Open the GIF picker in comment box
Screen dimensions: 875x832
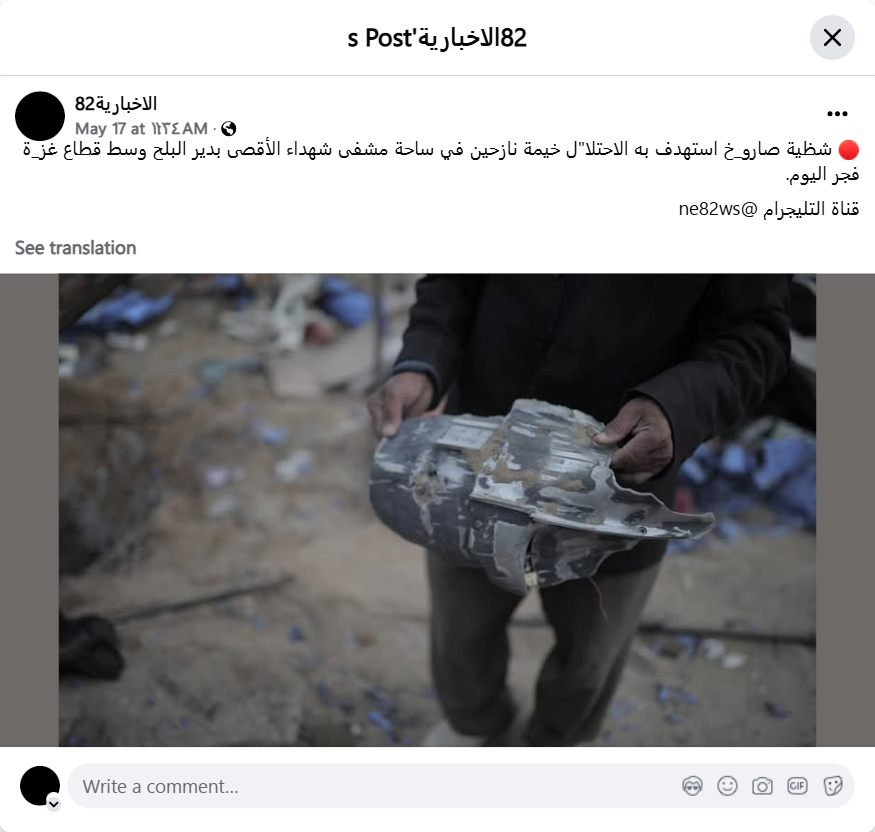[x=797, y=786]
